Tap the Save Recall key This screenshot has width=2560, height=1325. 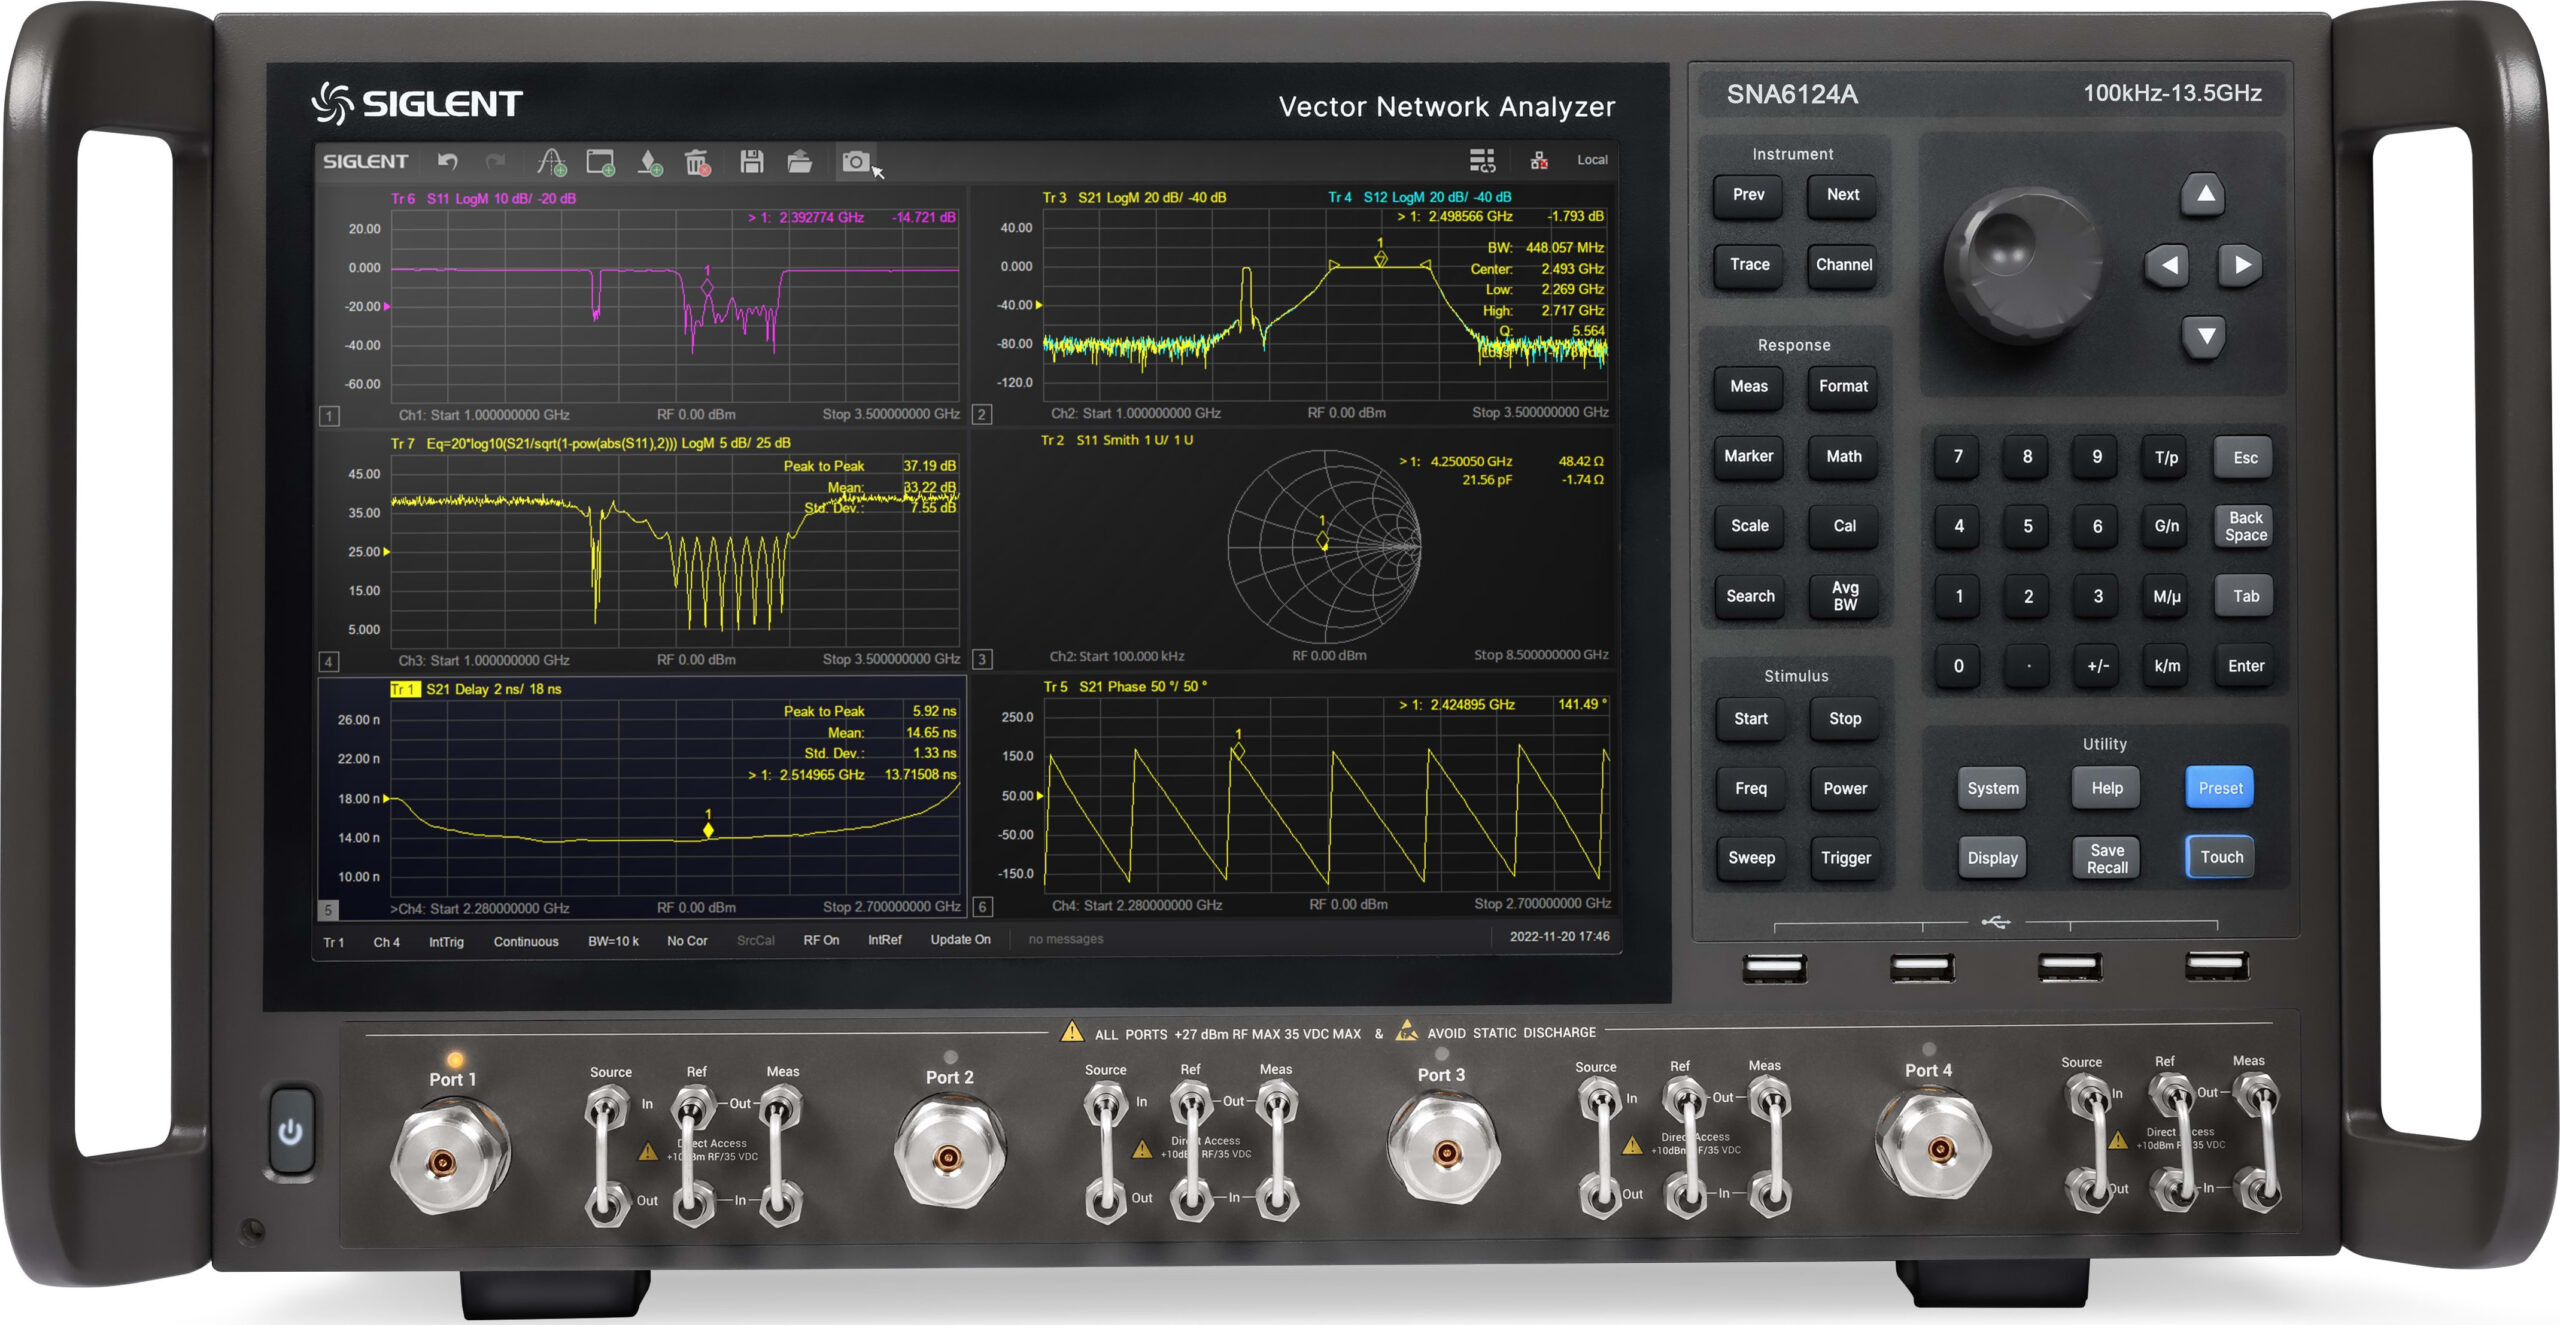tap(2107, 859)
